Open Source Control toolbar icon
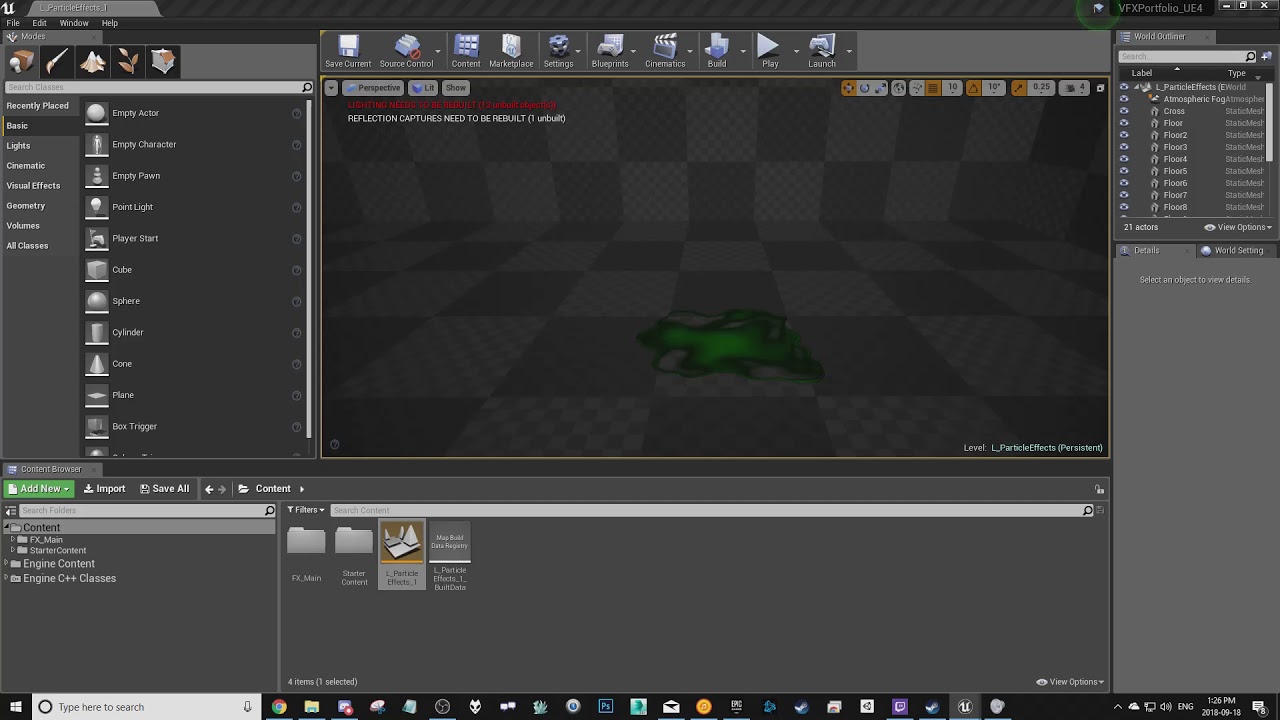Screen dimensions: 1280x720 tap(406, 51)
